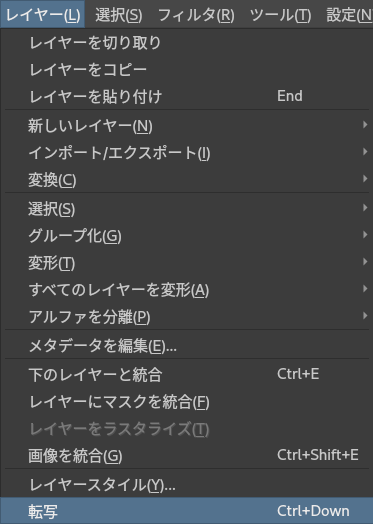Image resolution: width=373 pixels, height=524 pixels.
Task: Open メタデータを編集(E)... dialog
Action: coord(187,346)
